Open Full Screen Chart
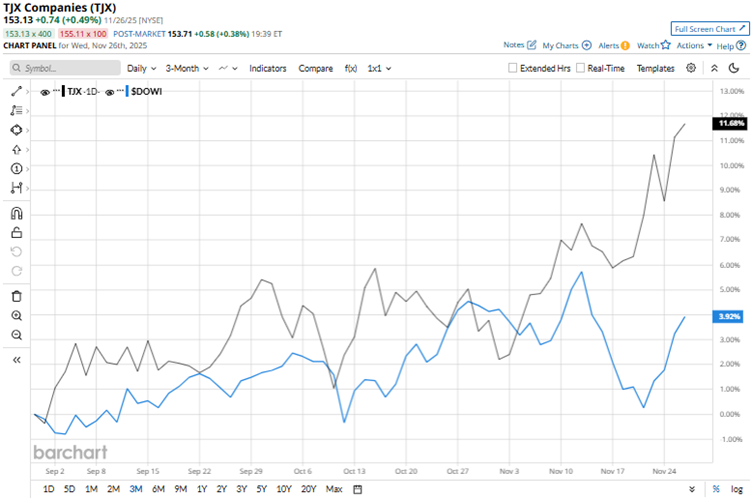Screen dimensions: 752x499 [710, 29]
